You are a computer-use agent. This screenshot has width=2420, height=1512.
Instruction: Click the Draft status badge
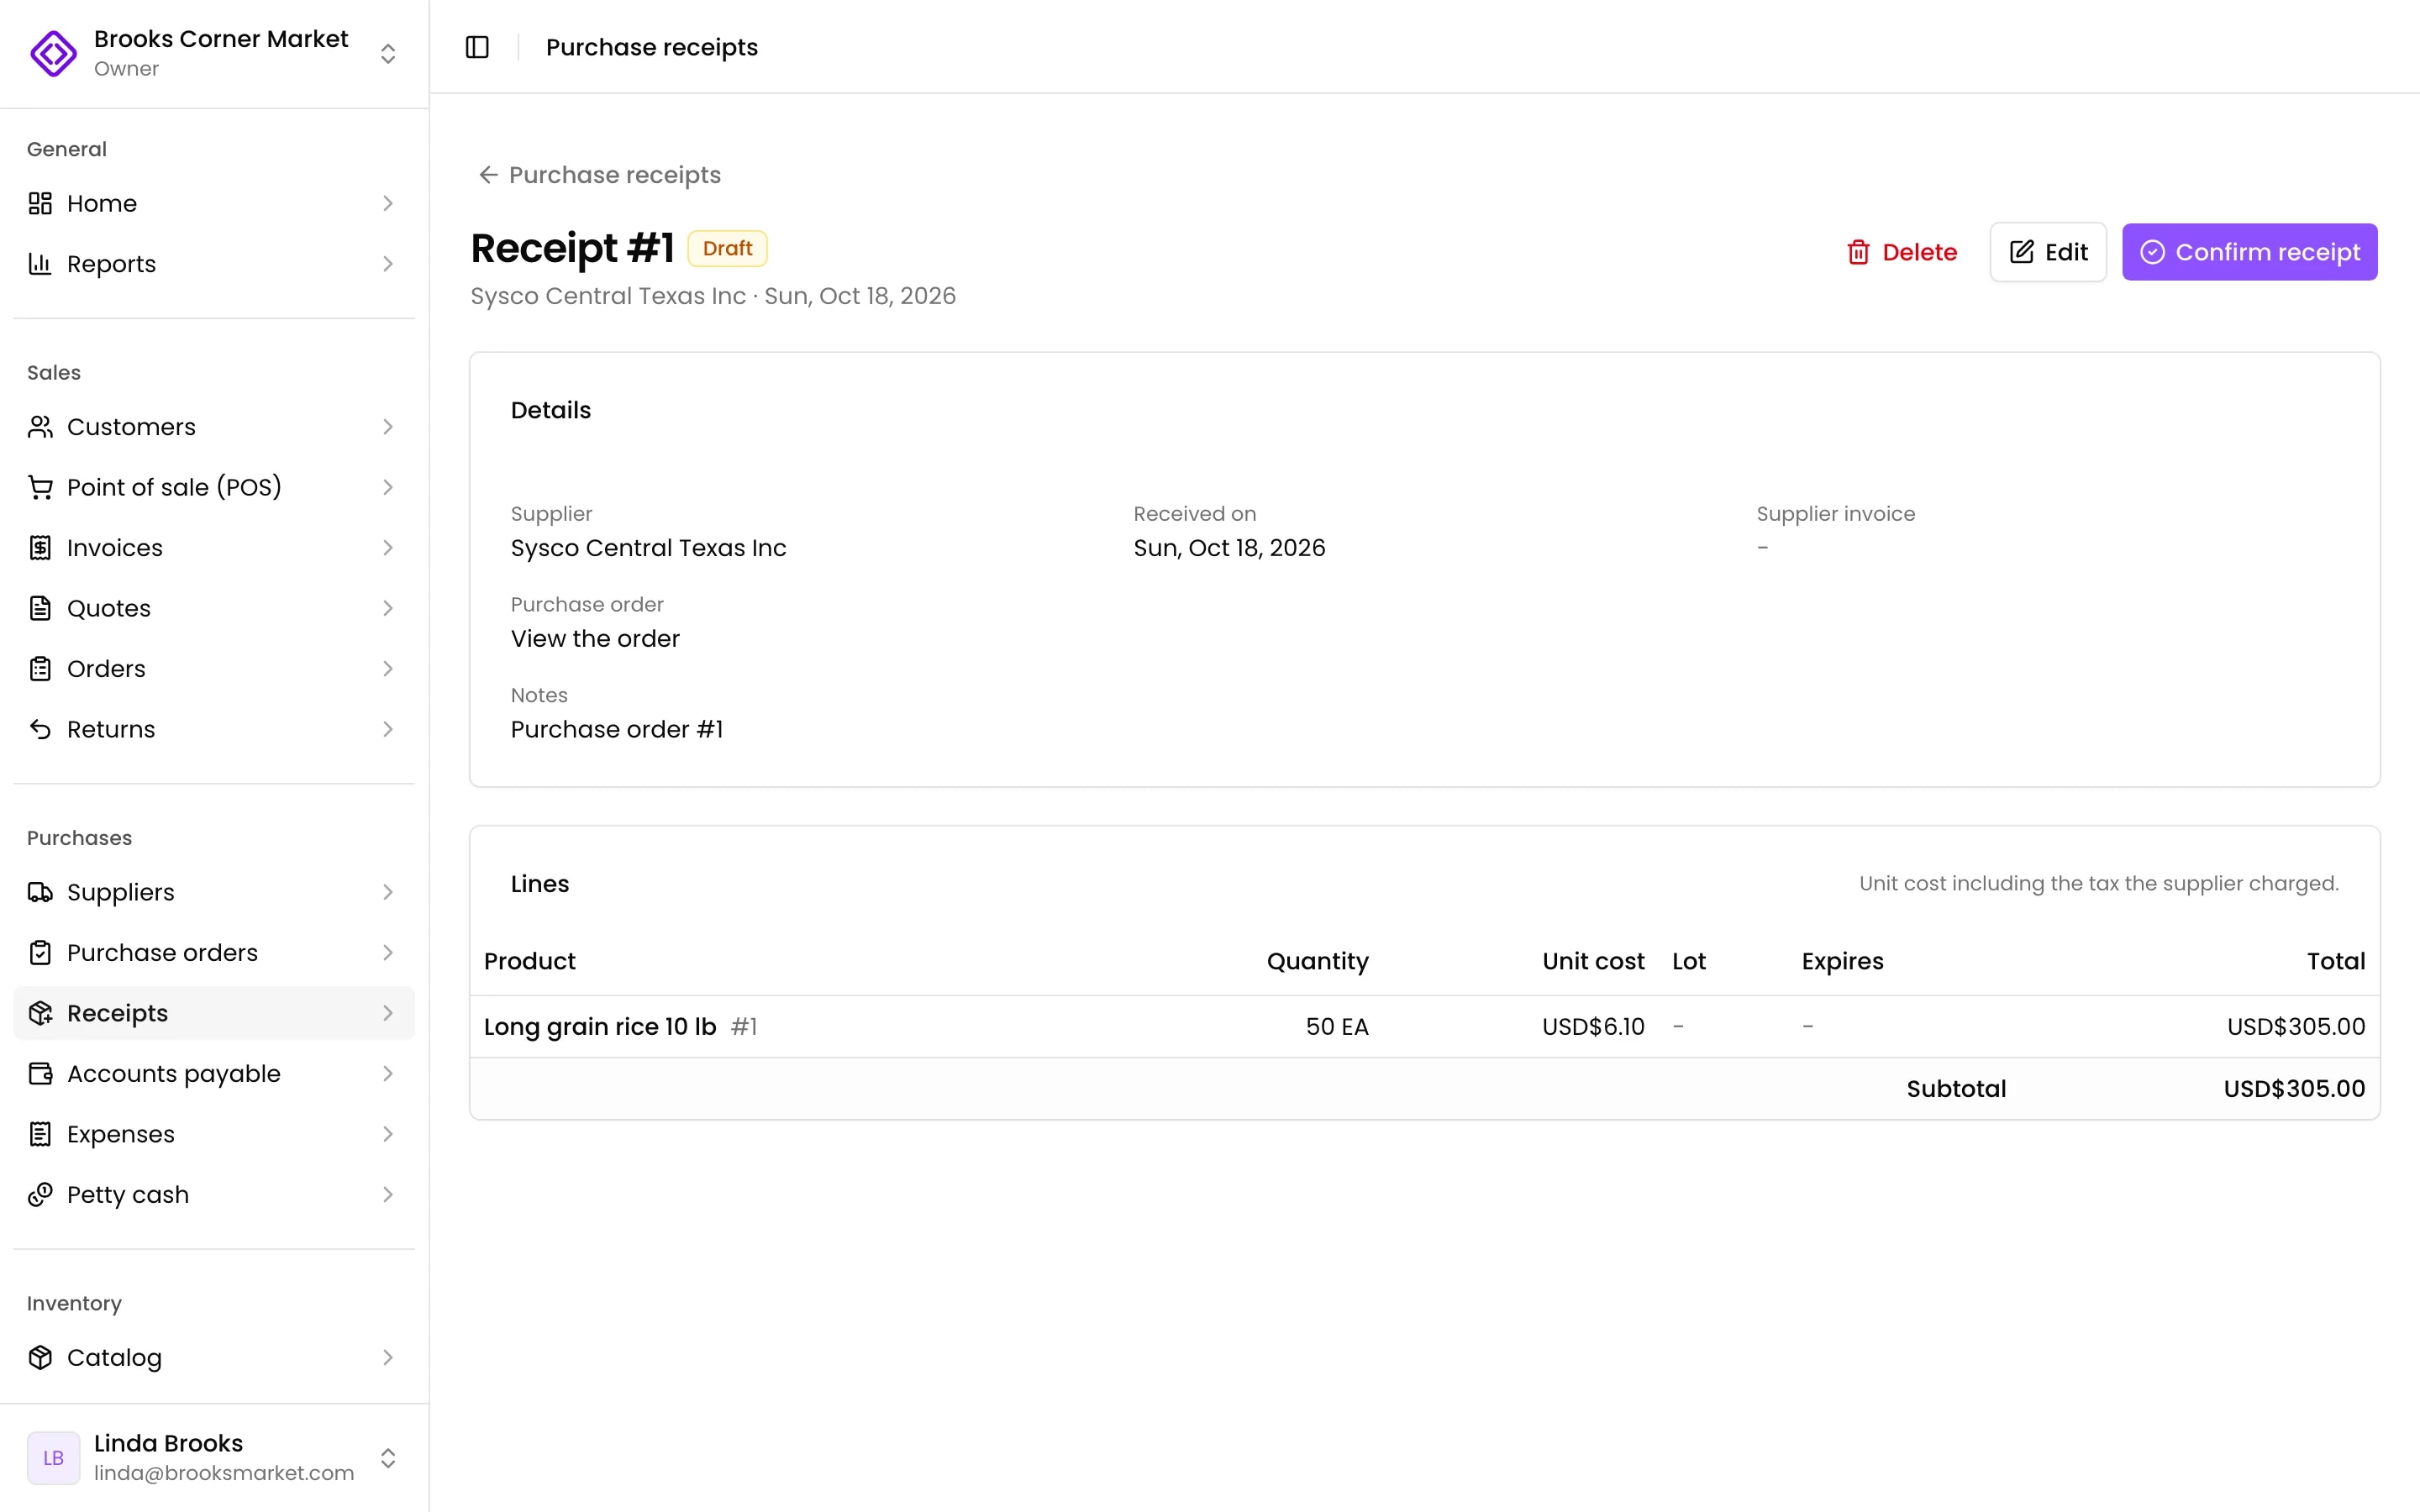[727, 249]
